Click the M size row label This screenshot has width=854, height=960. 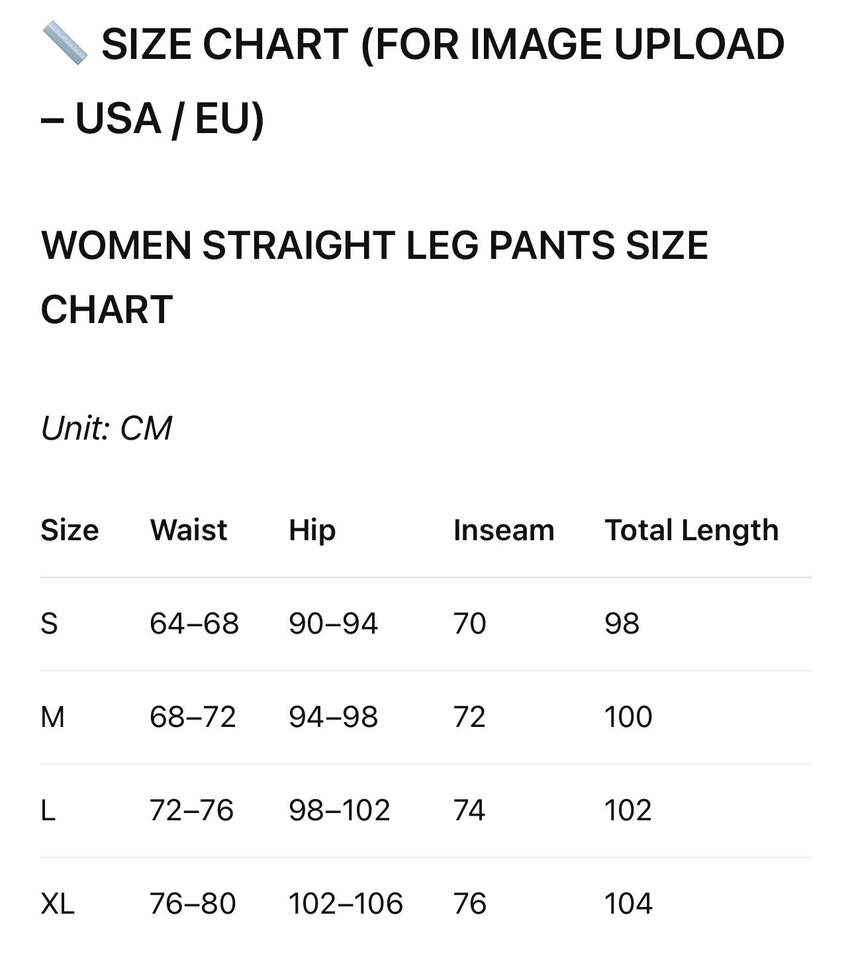pyautogui.click(x=52, y=717)
